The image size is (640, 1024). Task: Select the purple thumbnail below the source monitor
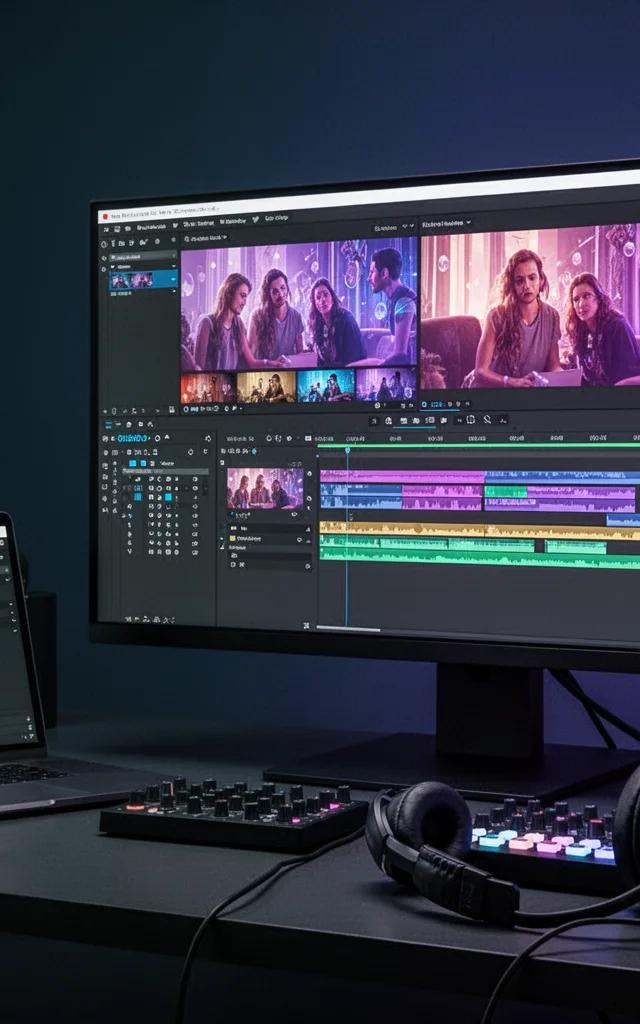386,384
